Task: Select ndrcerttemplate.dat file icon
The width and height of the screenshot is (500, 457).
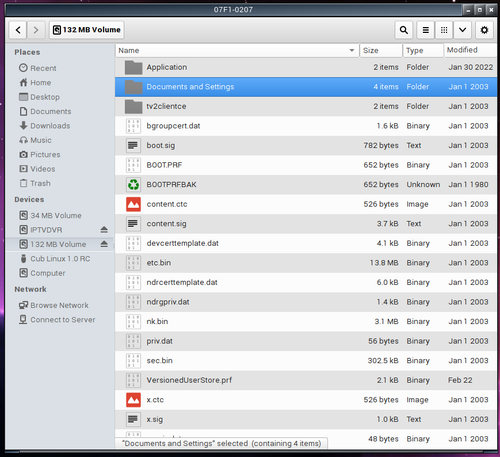Action: coord(133,283)
